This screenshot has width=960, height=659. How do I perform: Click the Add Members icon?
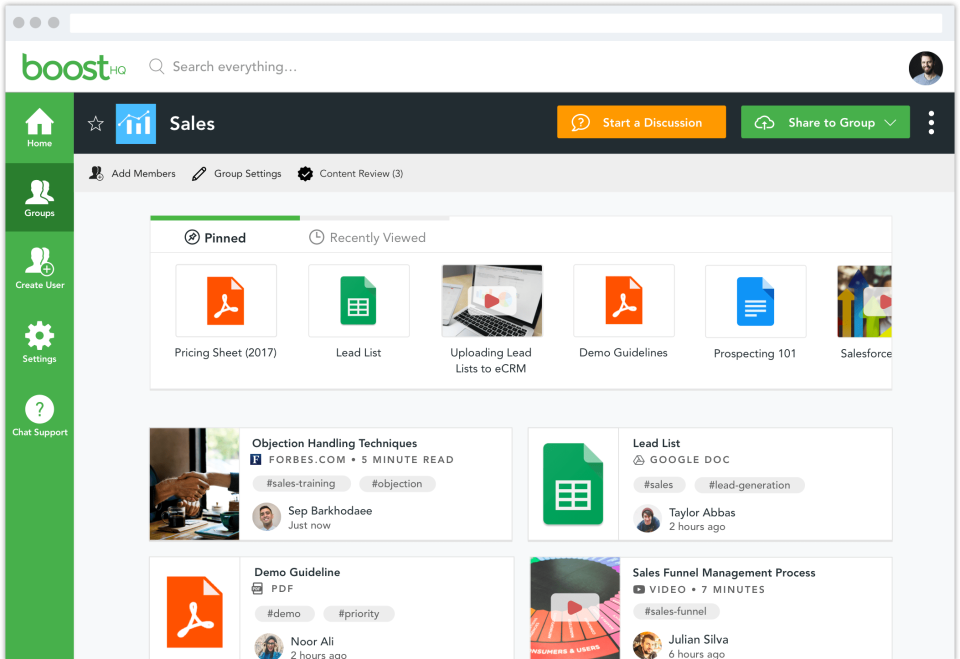[x=96, y=173]
